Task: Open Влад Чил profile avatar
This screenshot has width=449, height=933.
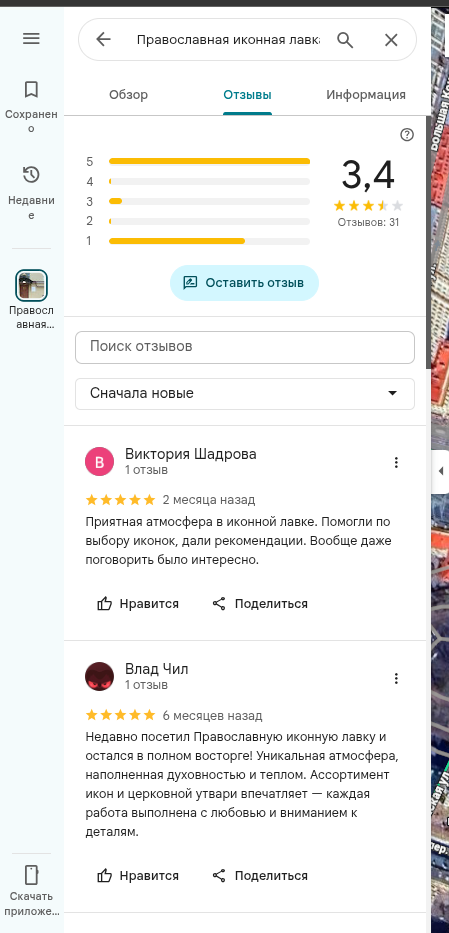Action: [x=100, y=677]
